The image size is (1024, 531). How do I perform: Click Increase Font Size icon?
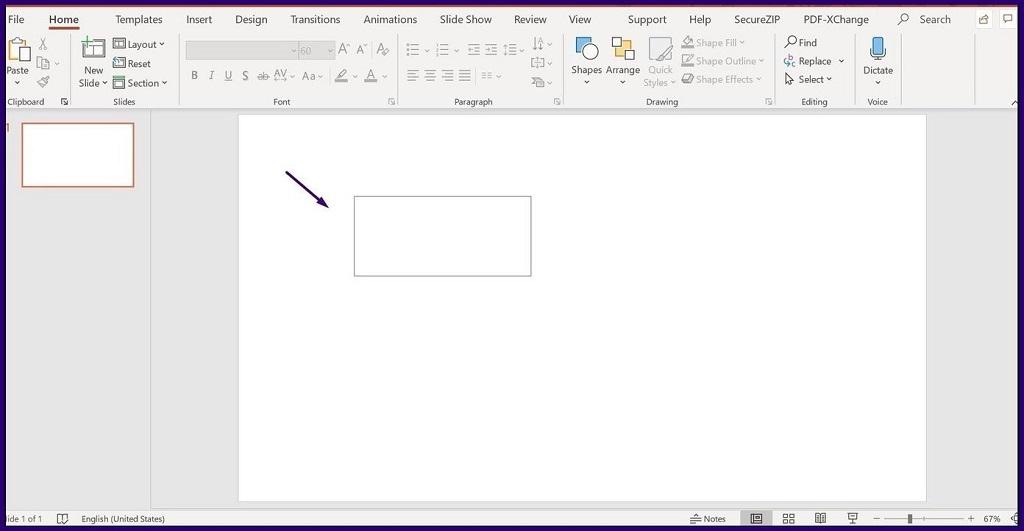pyautogui.click(x=344, y=50)
